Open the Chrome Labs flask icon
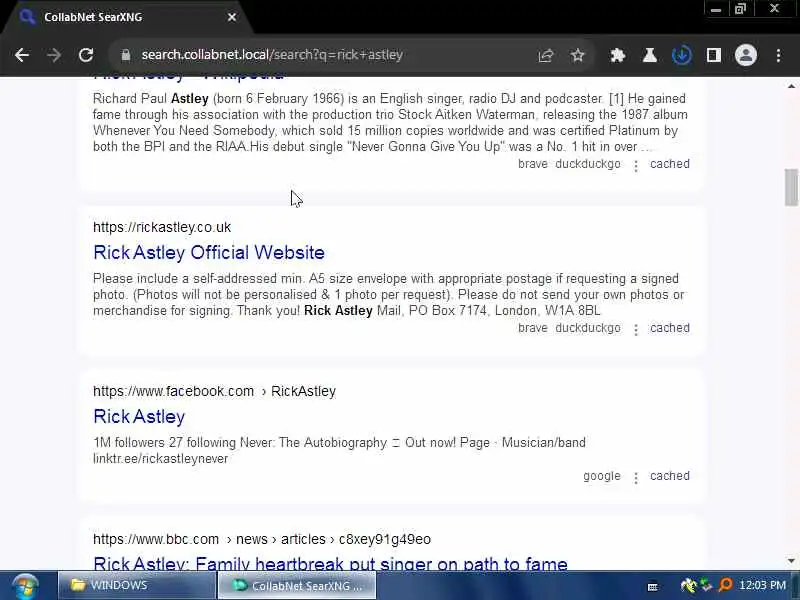800x600 pixels. (x=649, y=55)
